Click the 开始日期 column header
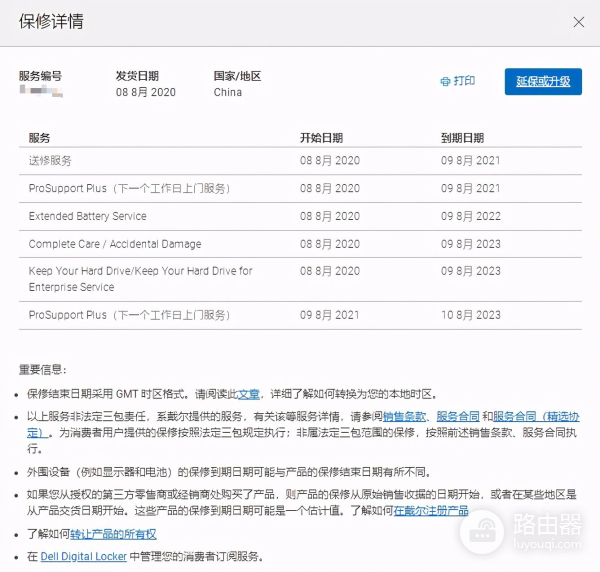 321,138
